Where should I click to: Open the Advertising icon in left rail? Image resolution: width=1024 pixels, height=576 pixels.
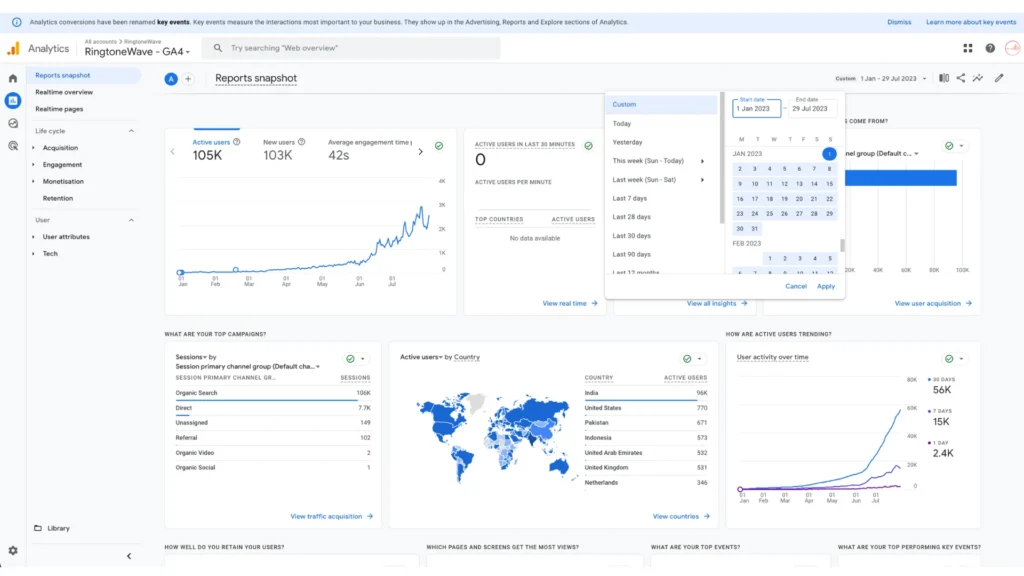[12, 146]
